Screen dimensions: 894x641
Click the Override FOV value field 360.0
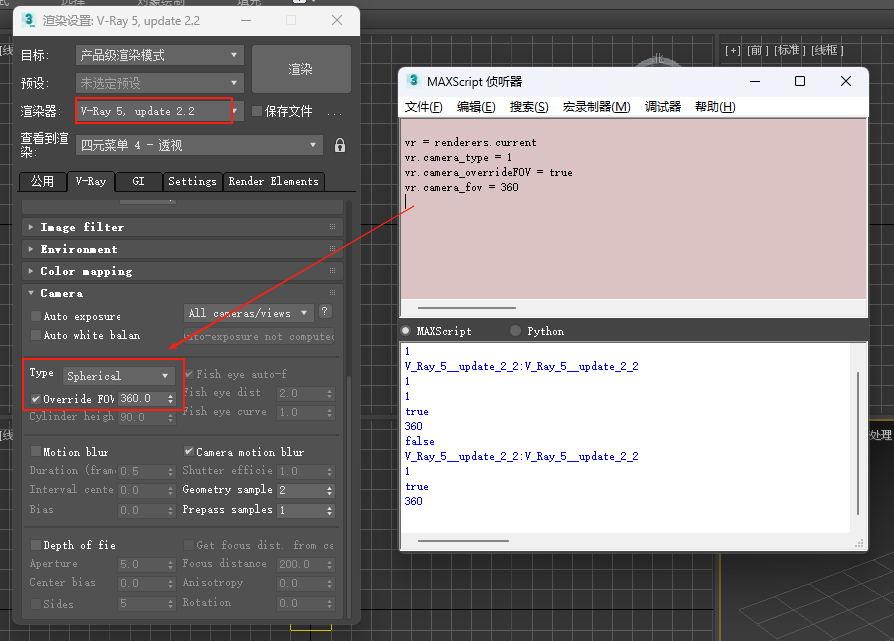tap(142, 399)
